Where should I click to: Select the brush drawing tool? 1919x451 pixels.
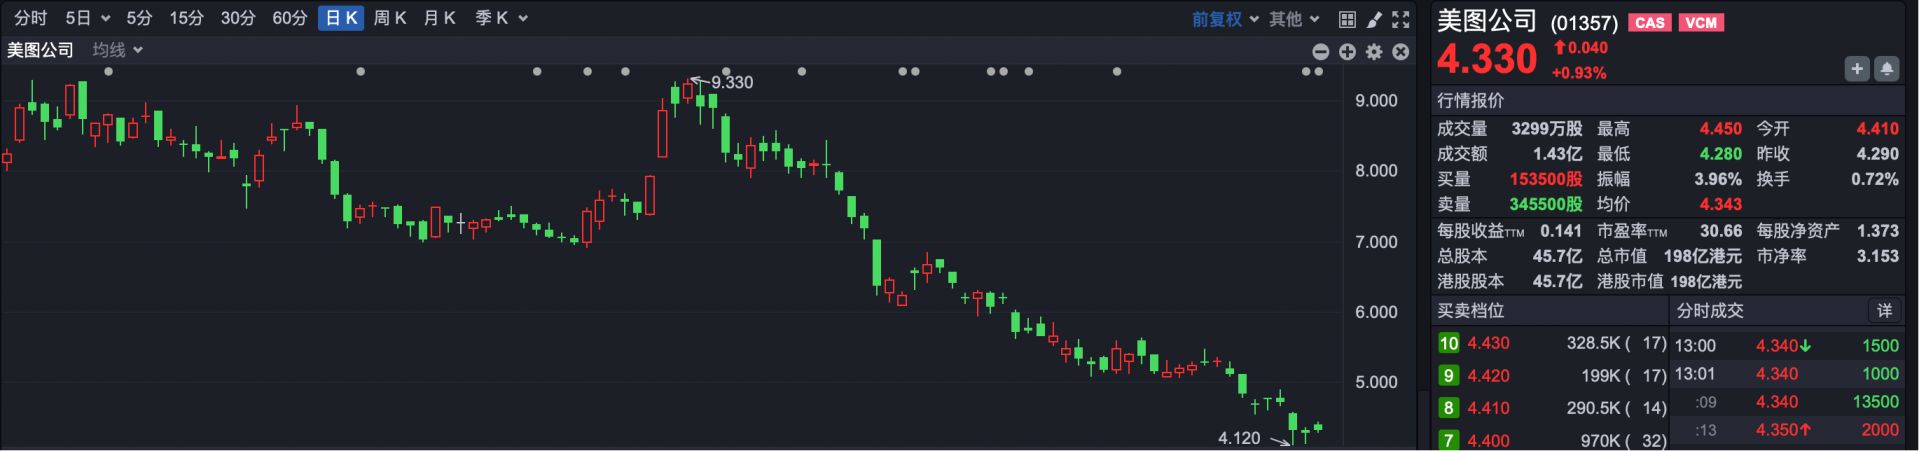coord(1374,19)
